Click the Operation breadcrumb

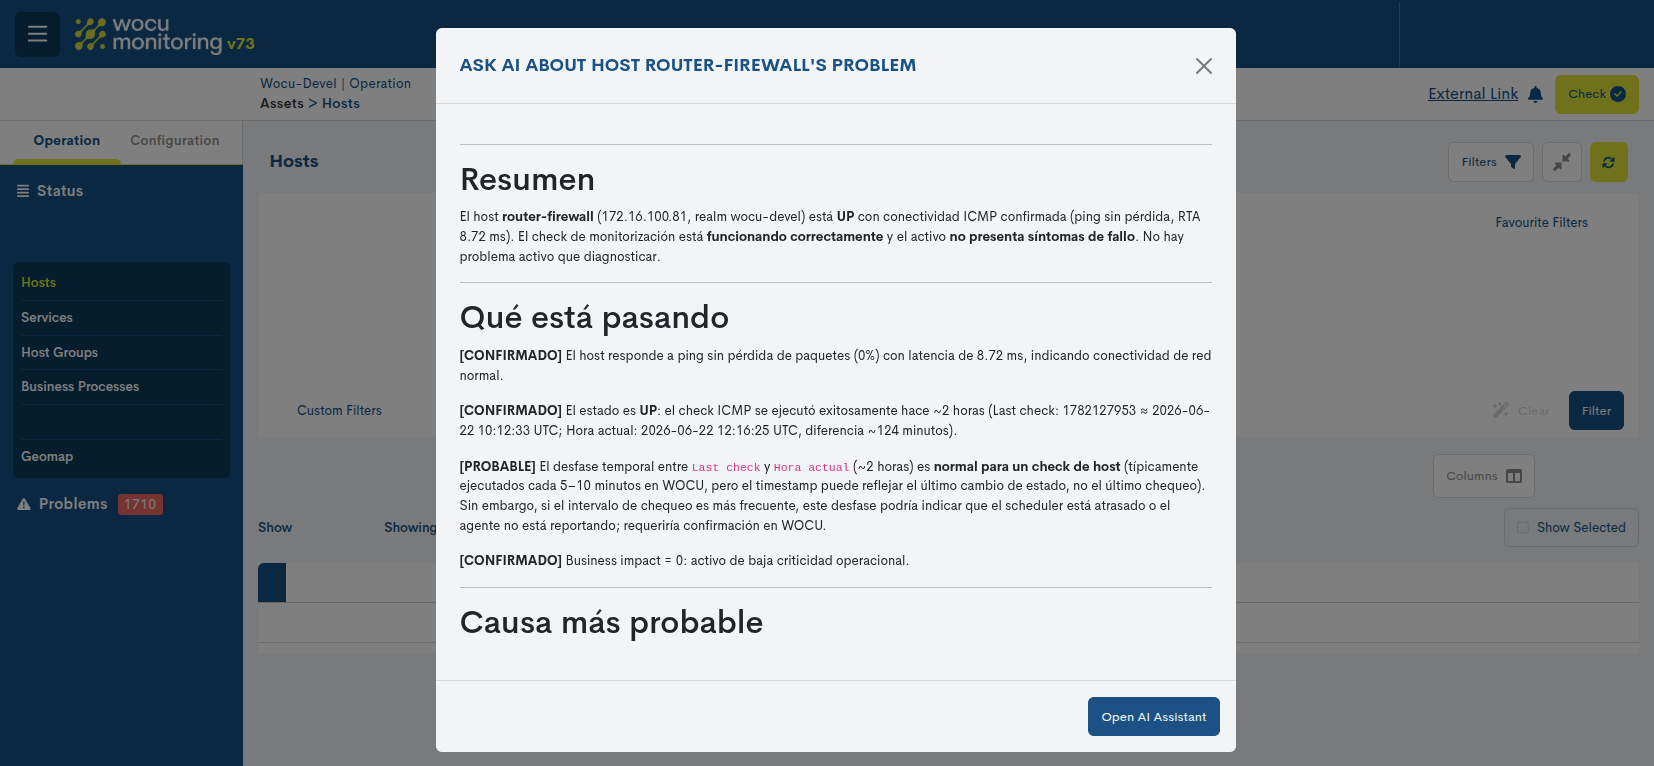point(380,84)
